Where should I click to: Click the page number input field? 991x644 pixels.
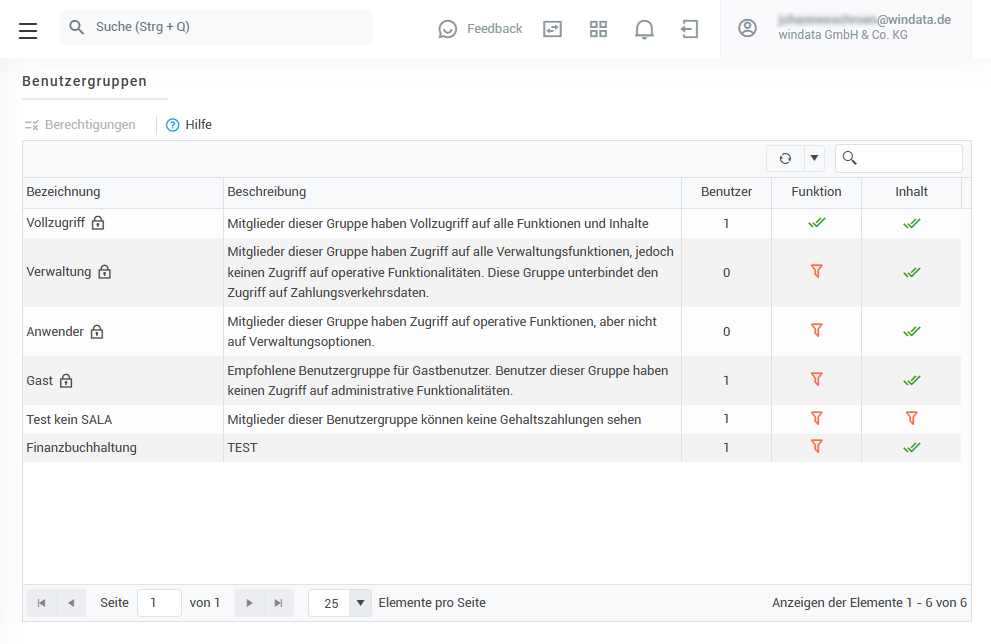159,603
